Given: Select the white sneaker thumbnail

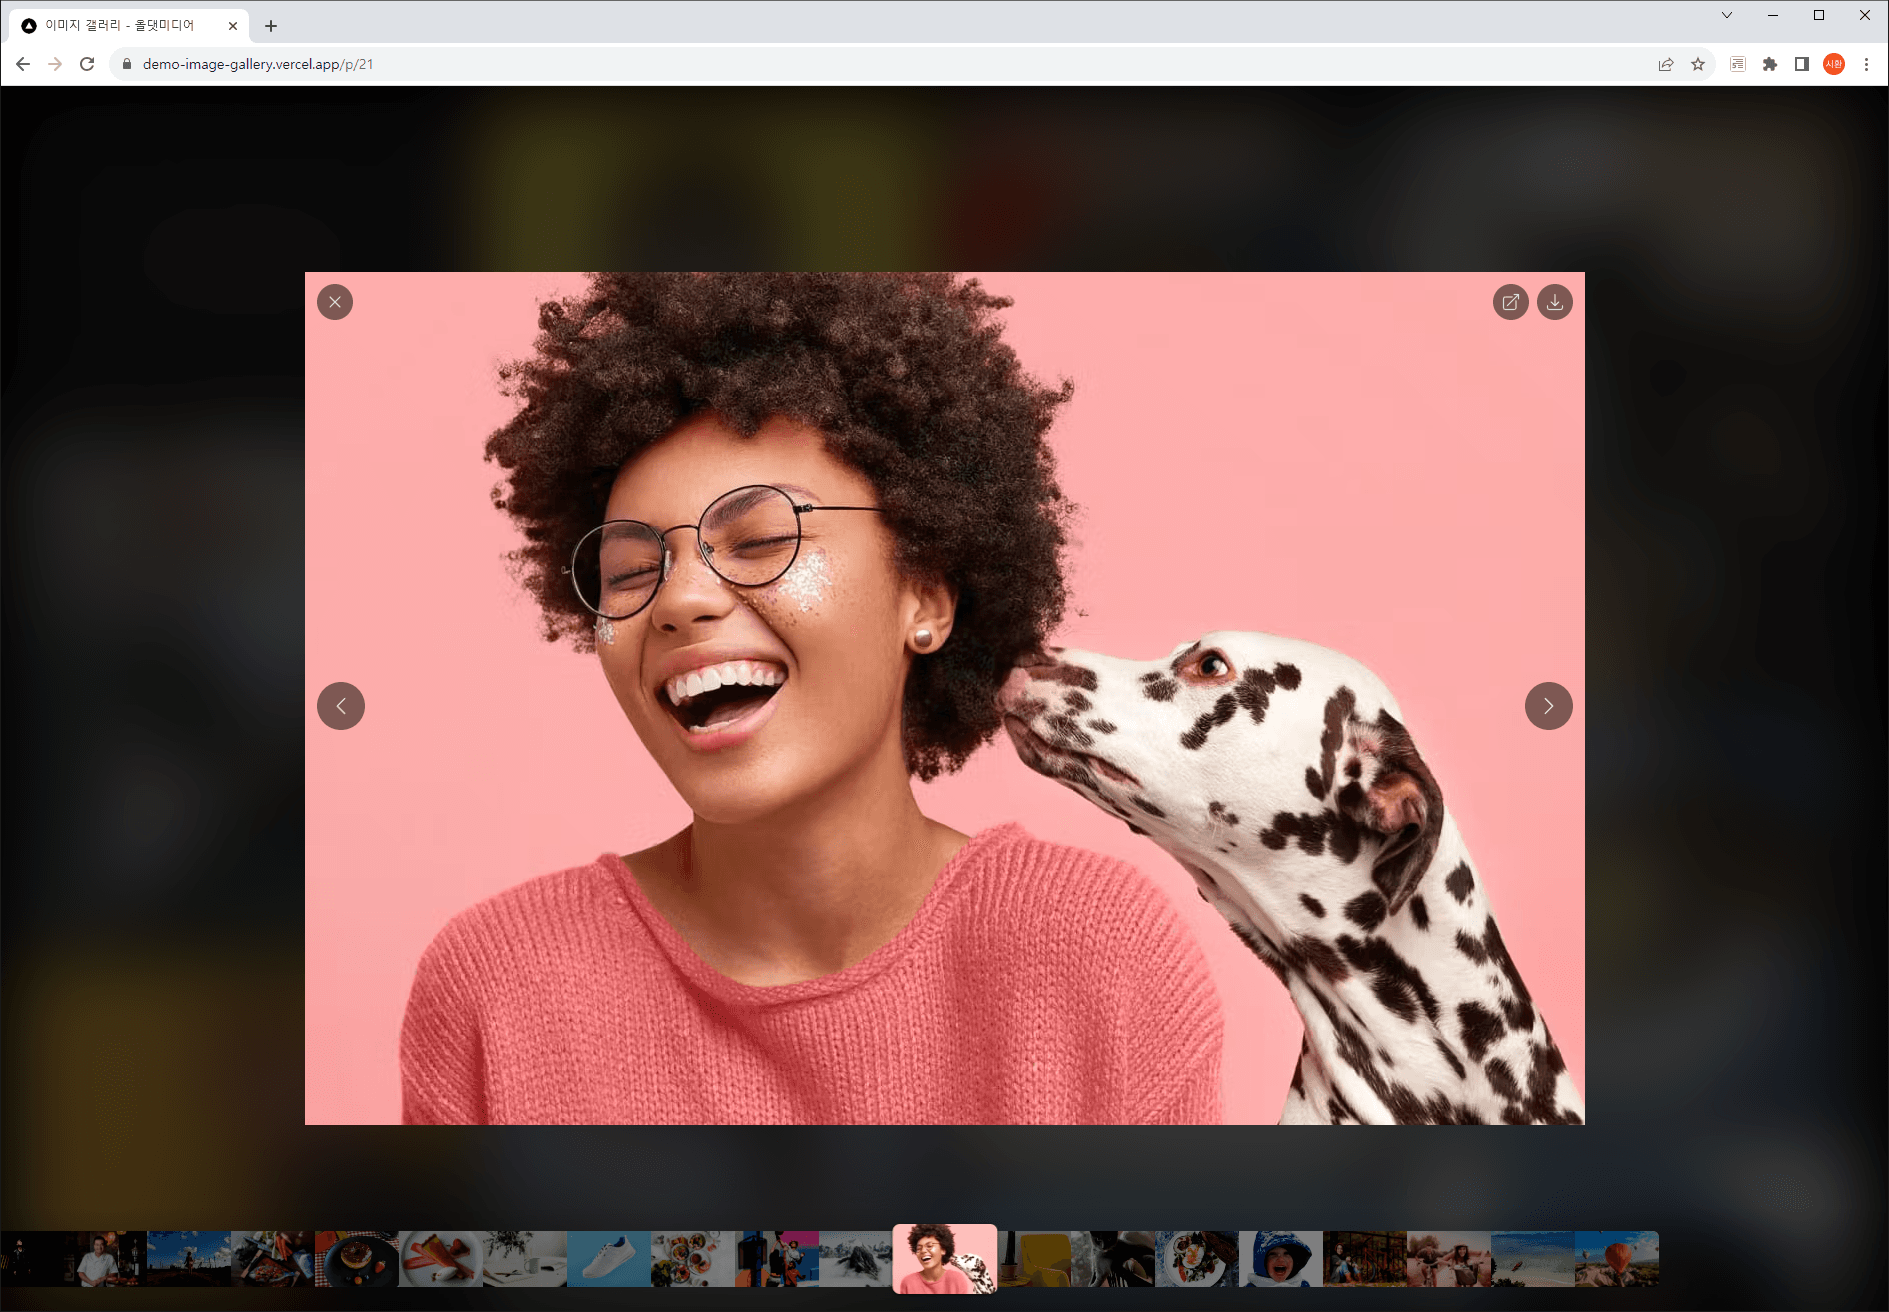Looking at the screenshot, I should click(x=609, y=1258).
